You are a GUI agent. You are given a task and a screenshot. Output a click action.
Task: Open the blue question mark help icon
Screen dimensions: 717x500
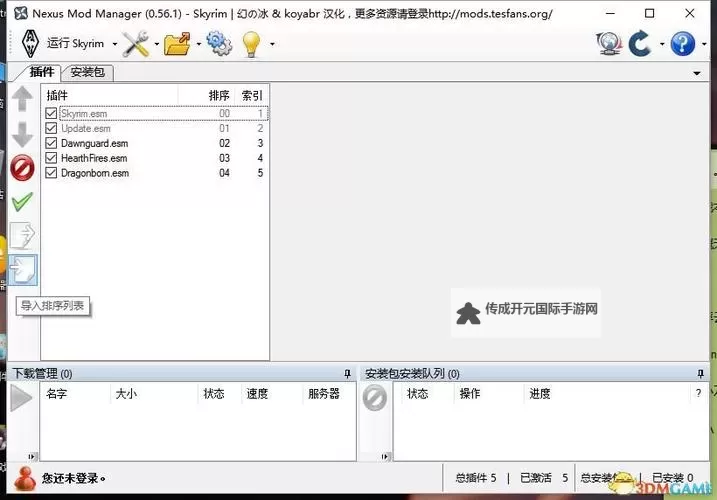tap(683, 43)
